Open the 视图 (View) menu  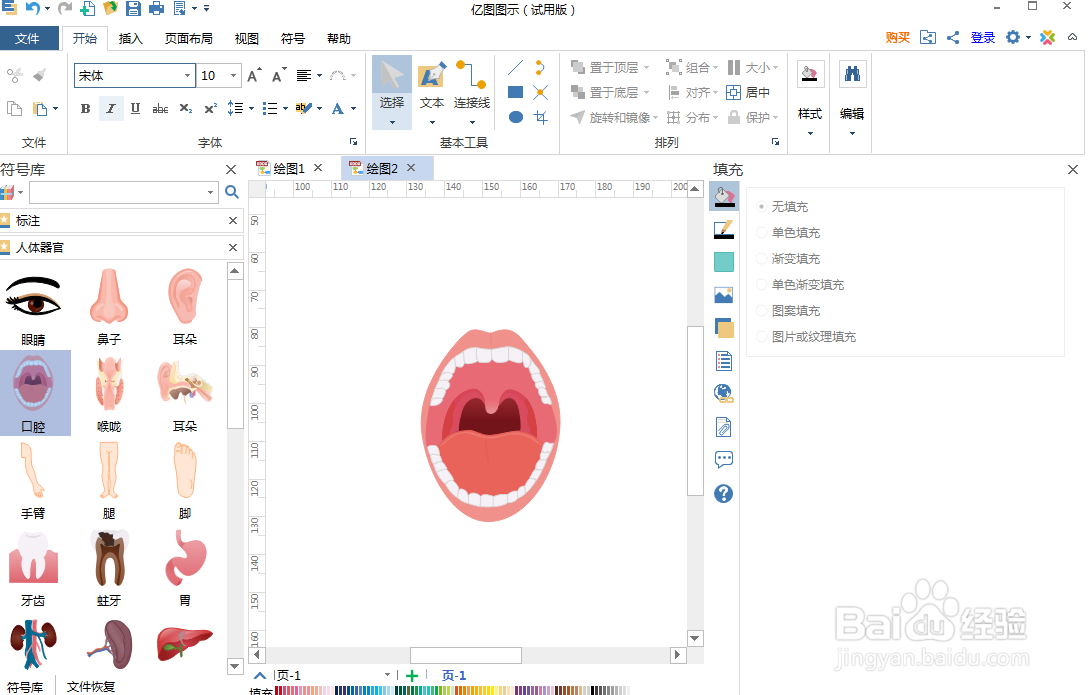click(246, 38)
